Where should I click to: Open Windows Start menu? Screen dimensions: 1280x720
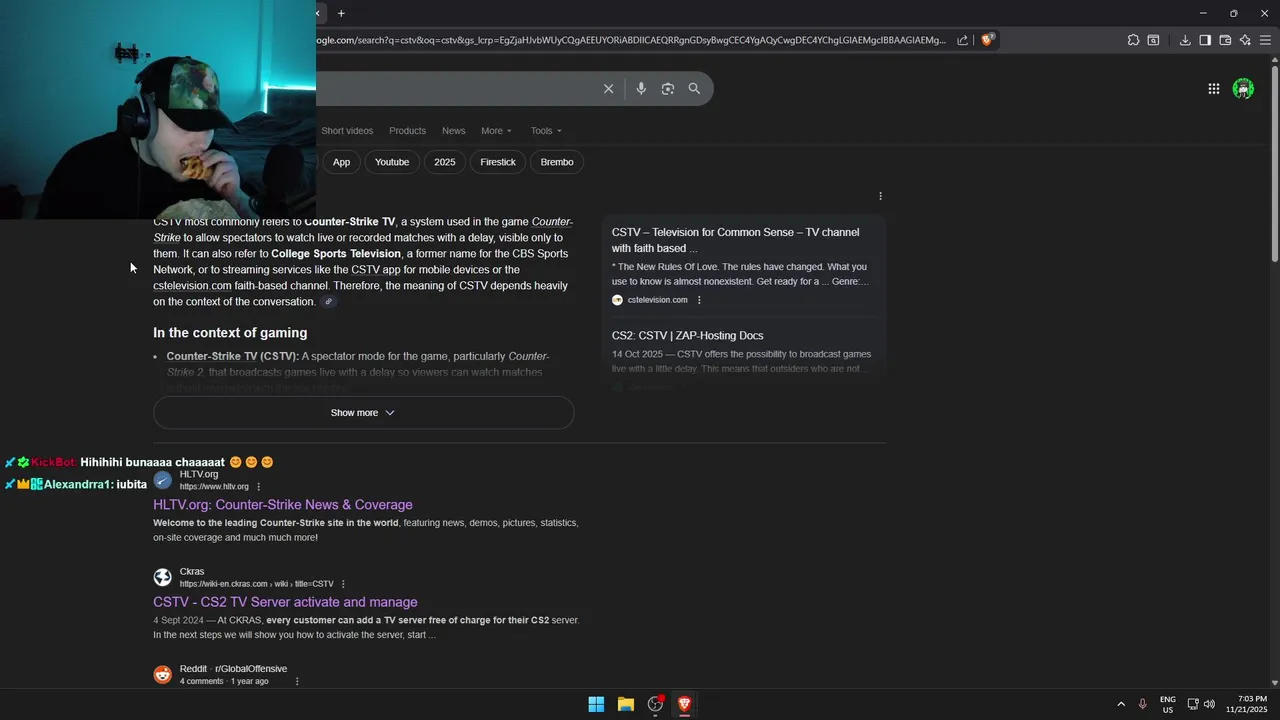coord(596,704)
